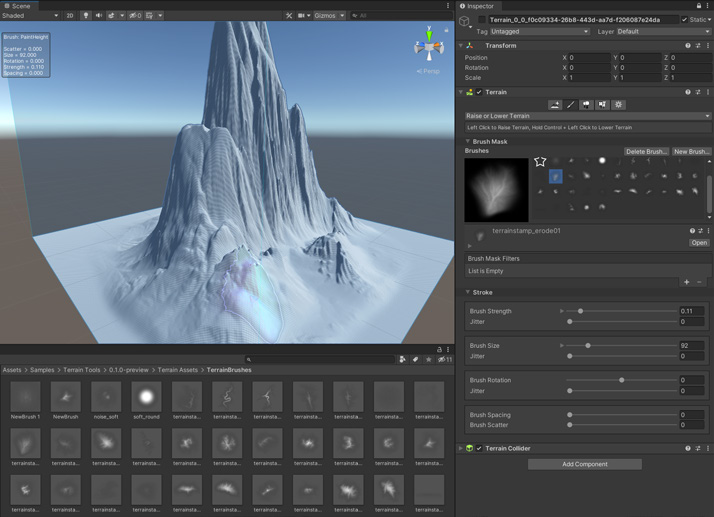The height and width of the screenshot is (517, 714).
Task: Save search as favorite star in Project
Action: coord(428,359)
